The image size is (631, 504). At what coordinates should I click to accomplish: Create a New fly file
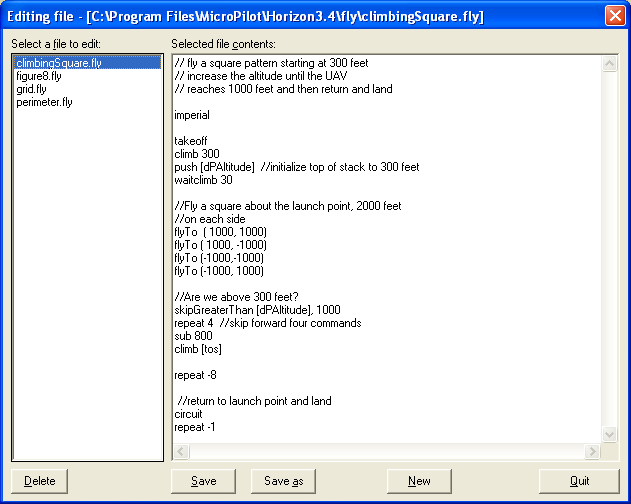pyautogui.click(x=419, y=481)
